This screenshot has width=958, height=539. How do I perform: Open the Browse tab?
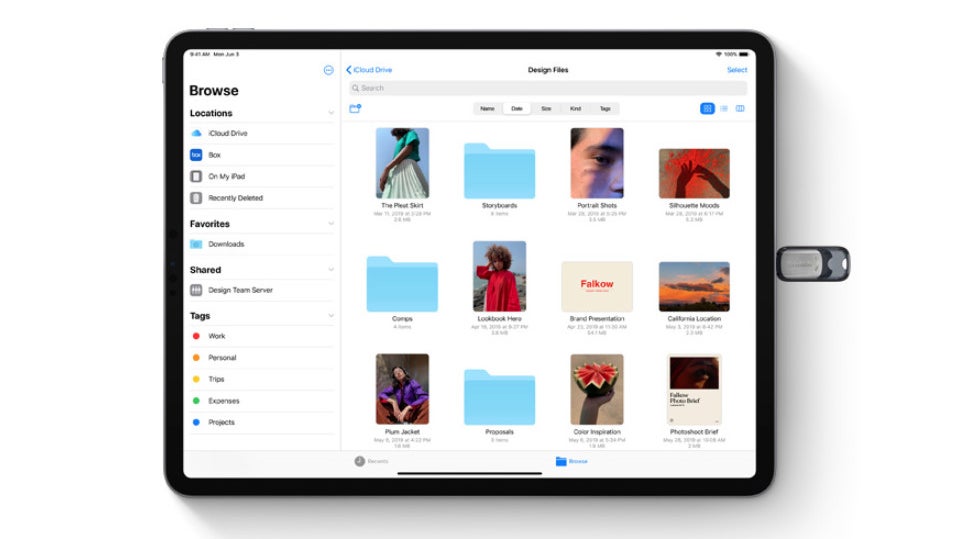572,461
